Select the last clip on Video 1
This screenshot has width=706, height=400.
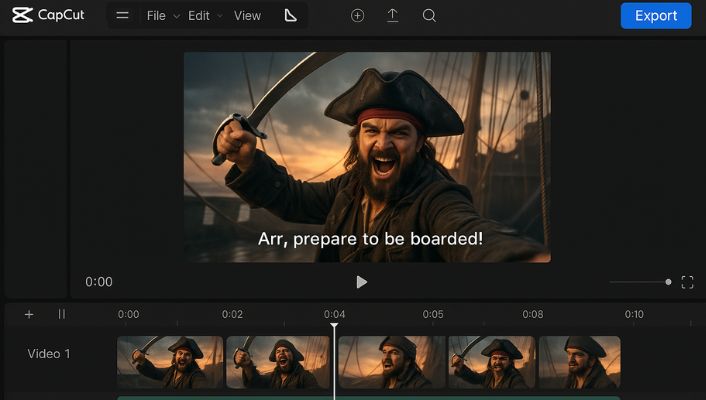(x=580, y=362)
